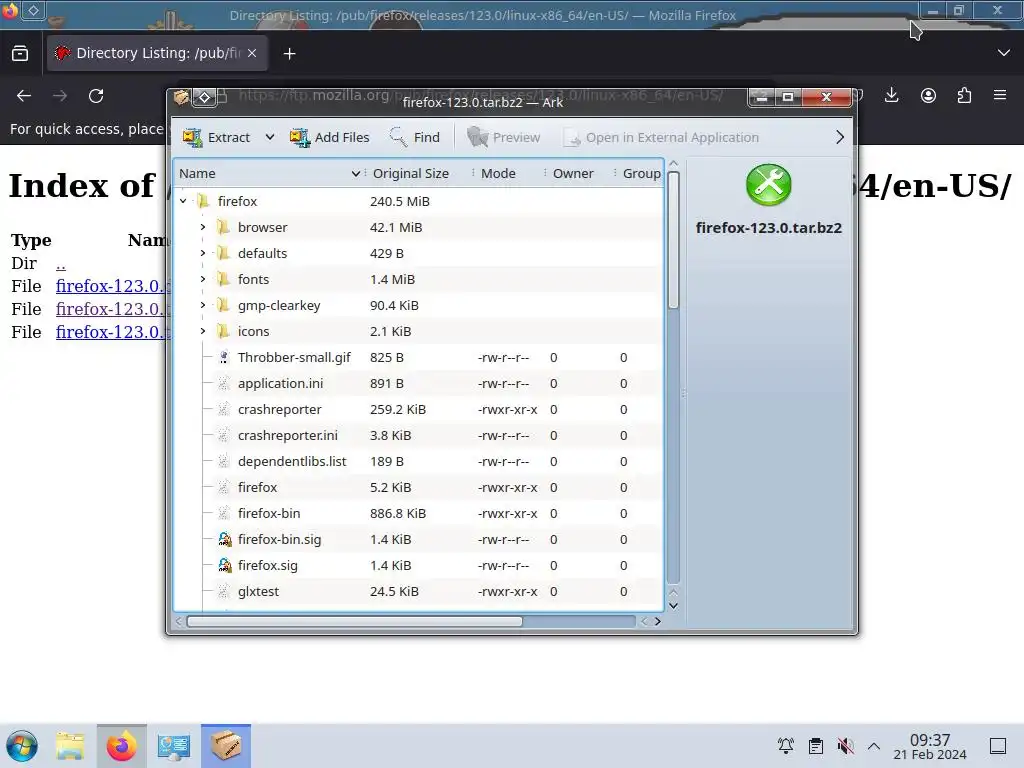Select the firefox-bin file row
The width and height of the screenshot is (1024, 768).
click(x=419, y=513)
